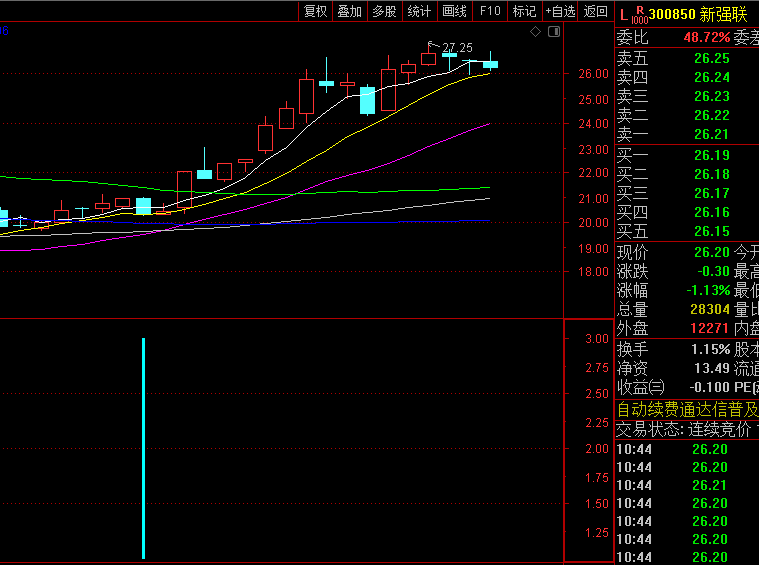This screenshot has width=759, height=565.
Task: Click the 交易状态: 连续竞价 status line
Action: [x=684, y=429]
